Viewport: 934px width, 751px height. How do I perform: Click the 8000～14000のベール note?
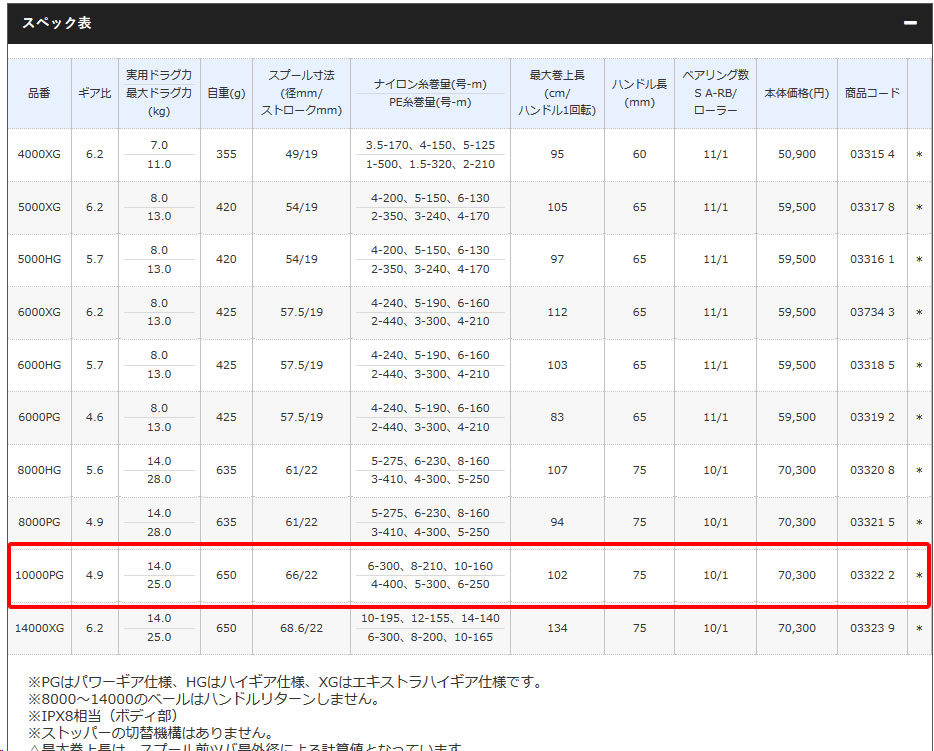point(204,699)
